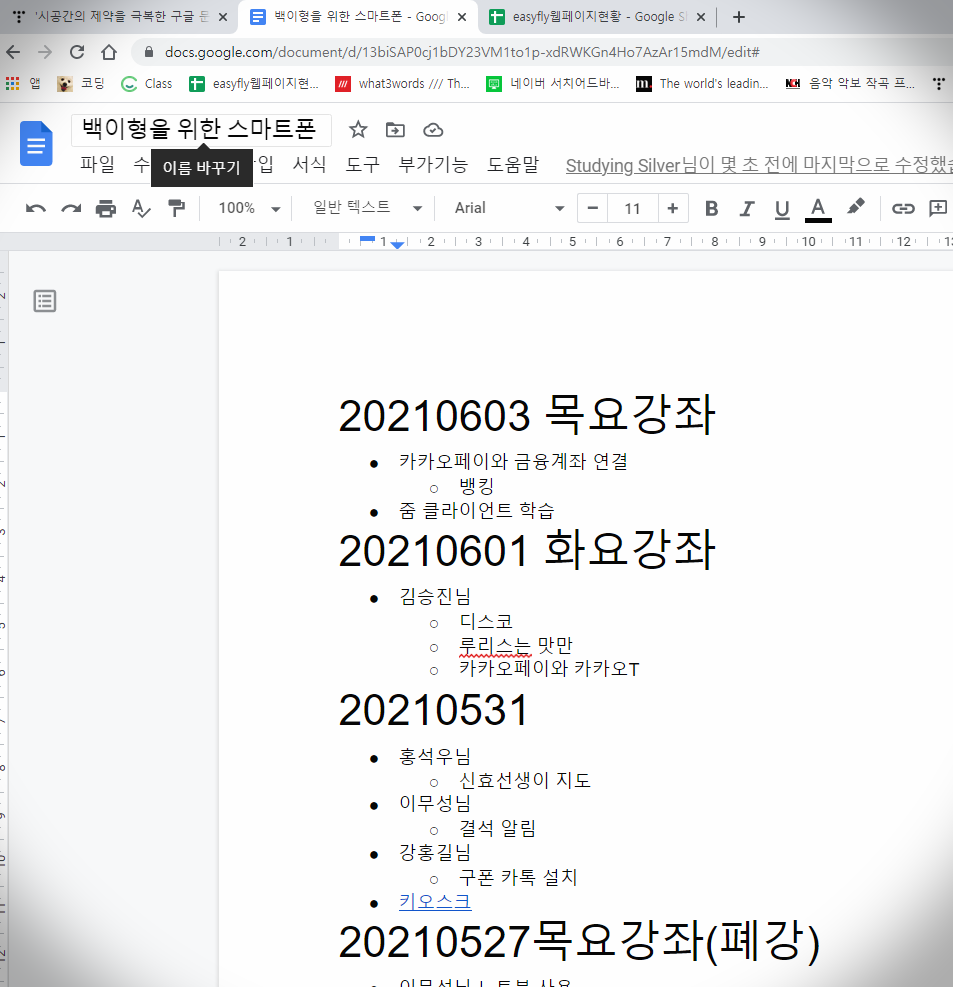The image size is (953, 987).
Task: Toggle italic formatting
Action: [747, 208]
